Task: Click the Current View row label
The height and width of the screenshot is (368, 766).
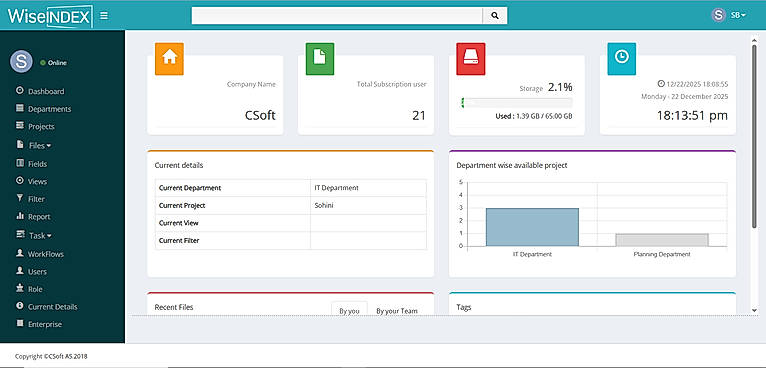Action: [179, 223]
